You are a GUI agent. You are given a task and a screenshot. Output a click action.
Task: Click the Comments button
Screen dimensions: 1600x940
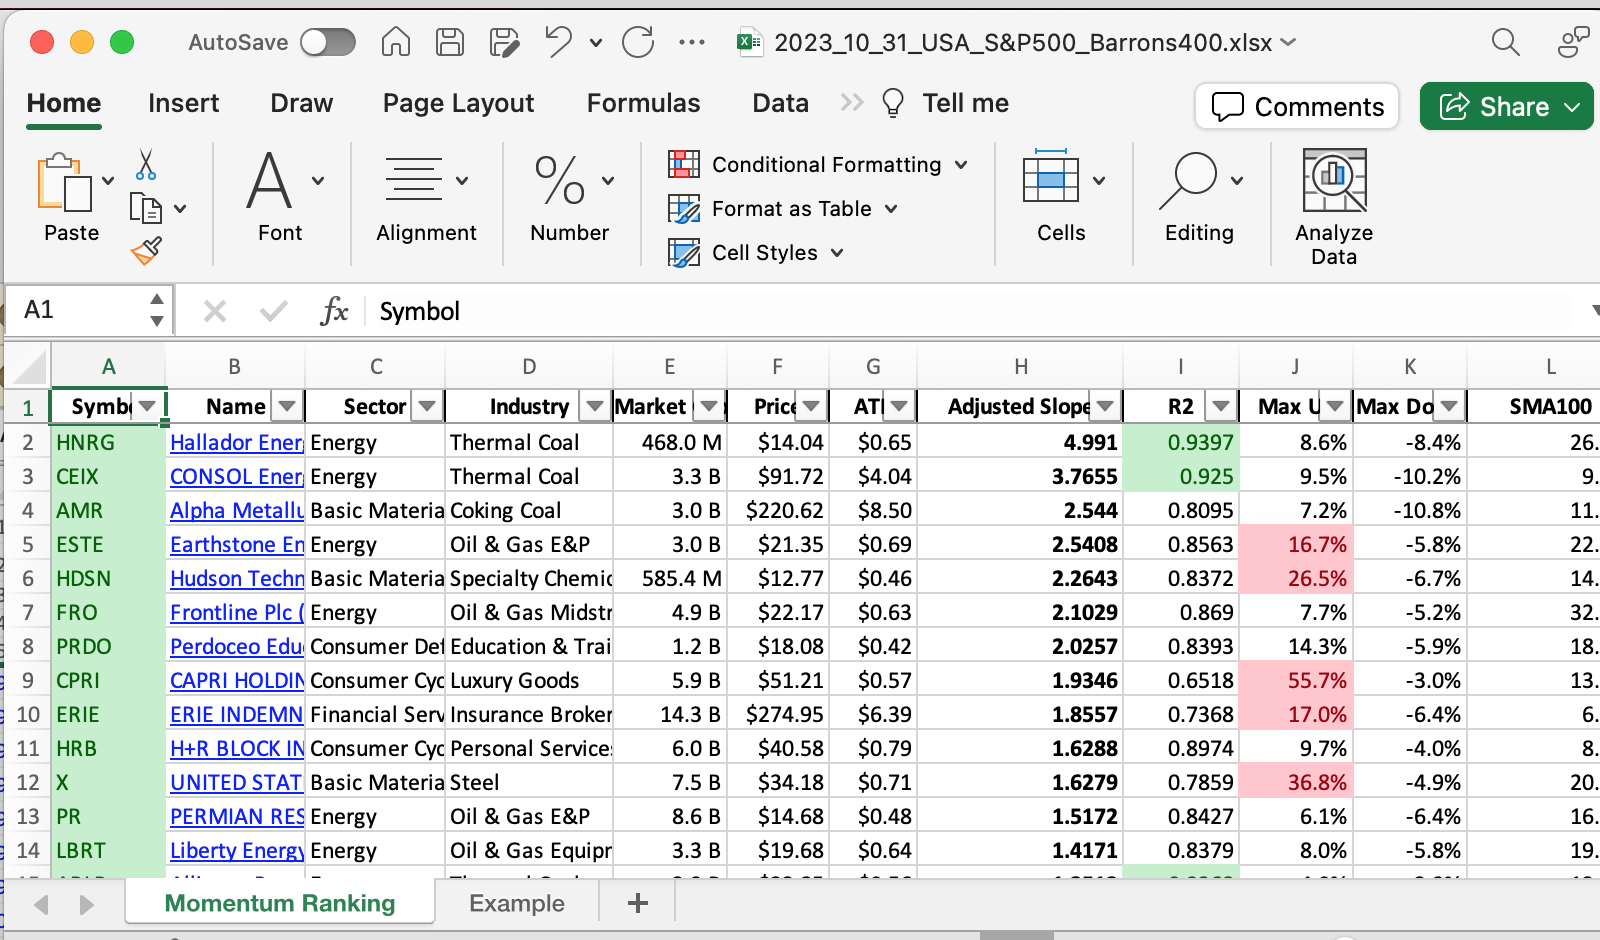(x=1297, y=106)
